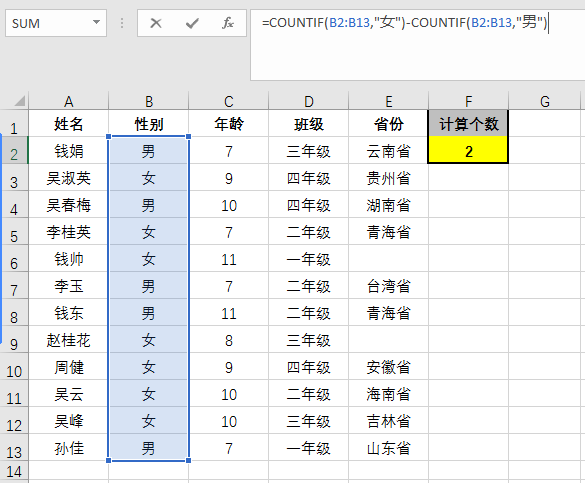The width and height of the screenshot is (585, 483).
Task: Click the 计算个数 header cell
Action: (468, 123)
